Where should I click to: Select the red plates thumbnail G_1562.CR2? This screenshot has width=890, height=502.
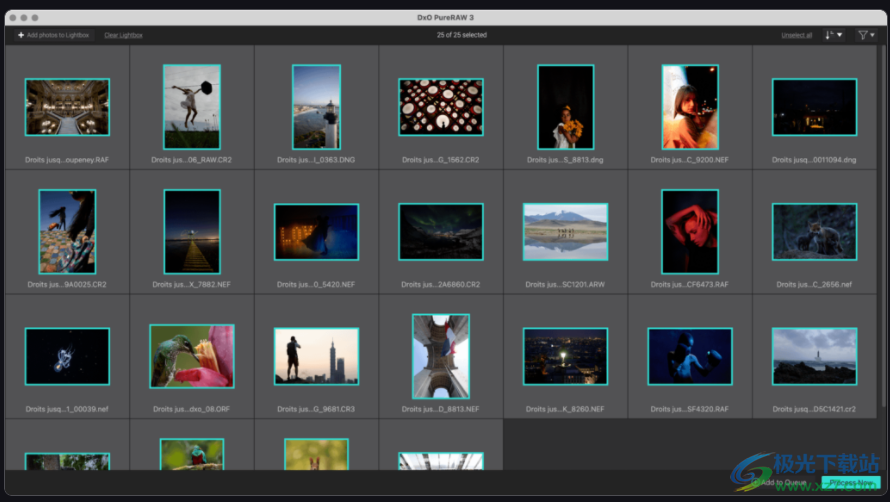click(441, 107)
